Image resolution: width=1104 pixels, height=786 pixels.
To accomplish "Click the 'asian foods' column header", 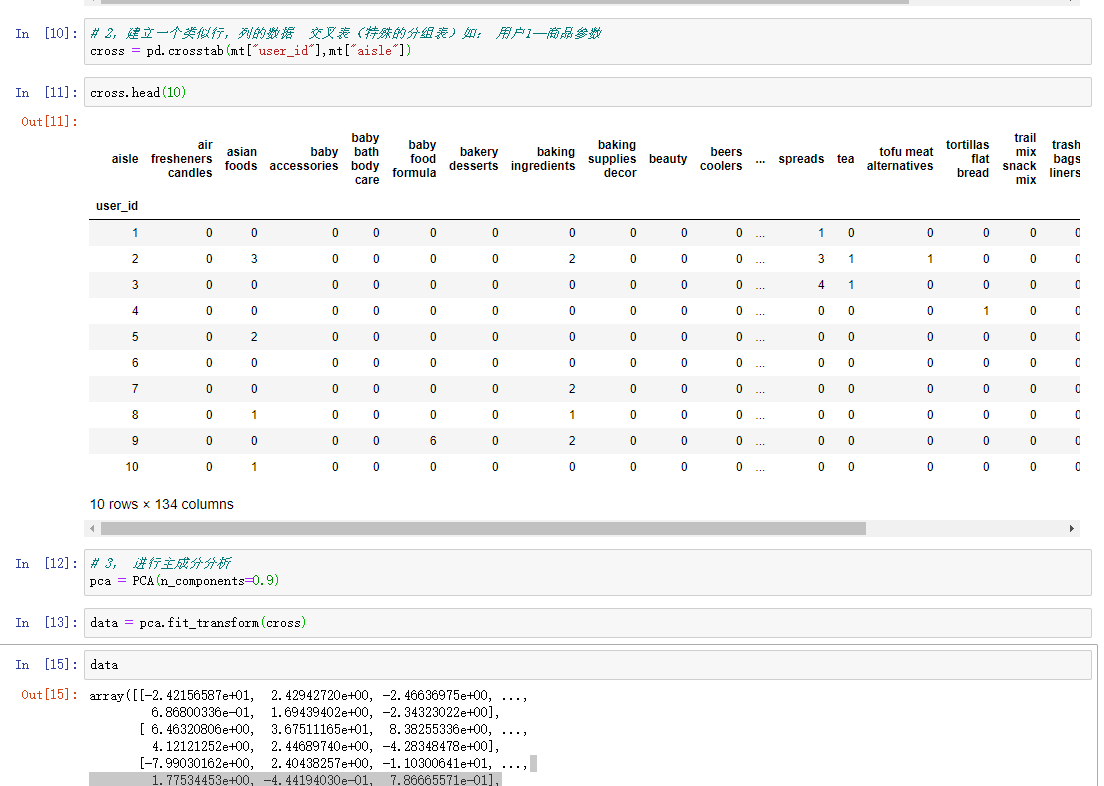I will 241,158.
